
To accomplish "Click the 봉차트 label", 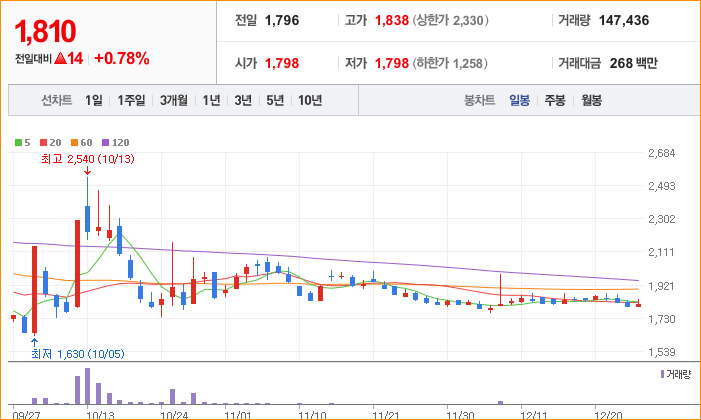I will tap(479, 100).
